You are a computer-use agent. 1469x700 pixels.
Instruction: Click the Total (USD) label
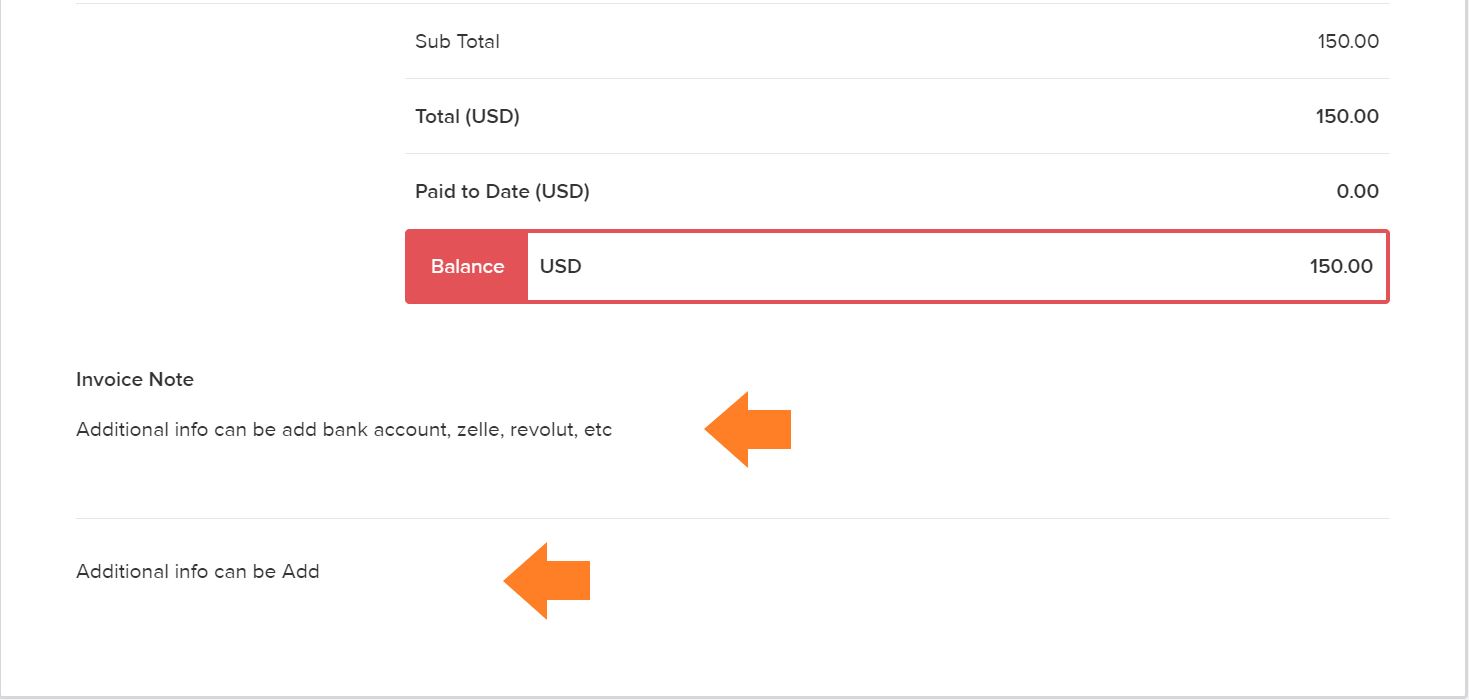click(x=467, y=117)
